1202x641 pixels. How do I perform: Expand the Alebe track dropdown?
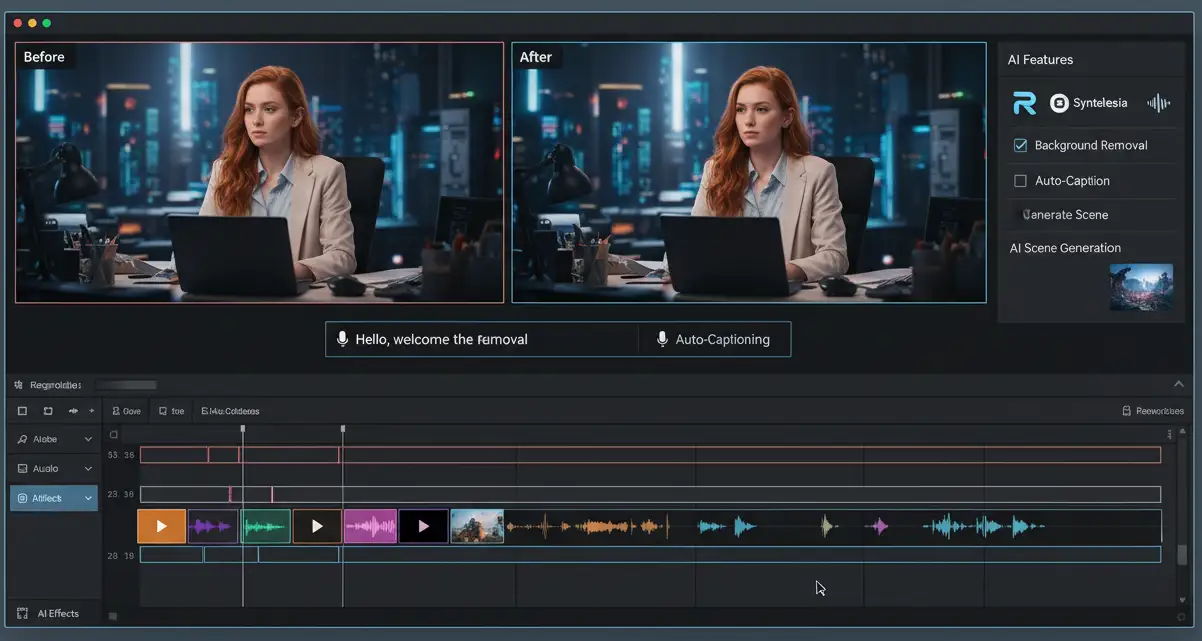(87, 438)
